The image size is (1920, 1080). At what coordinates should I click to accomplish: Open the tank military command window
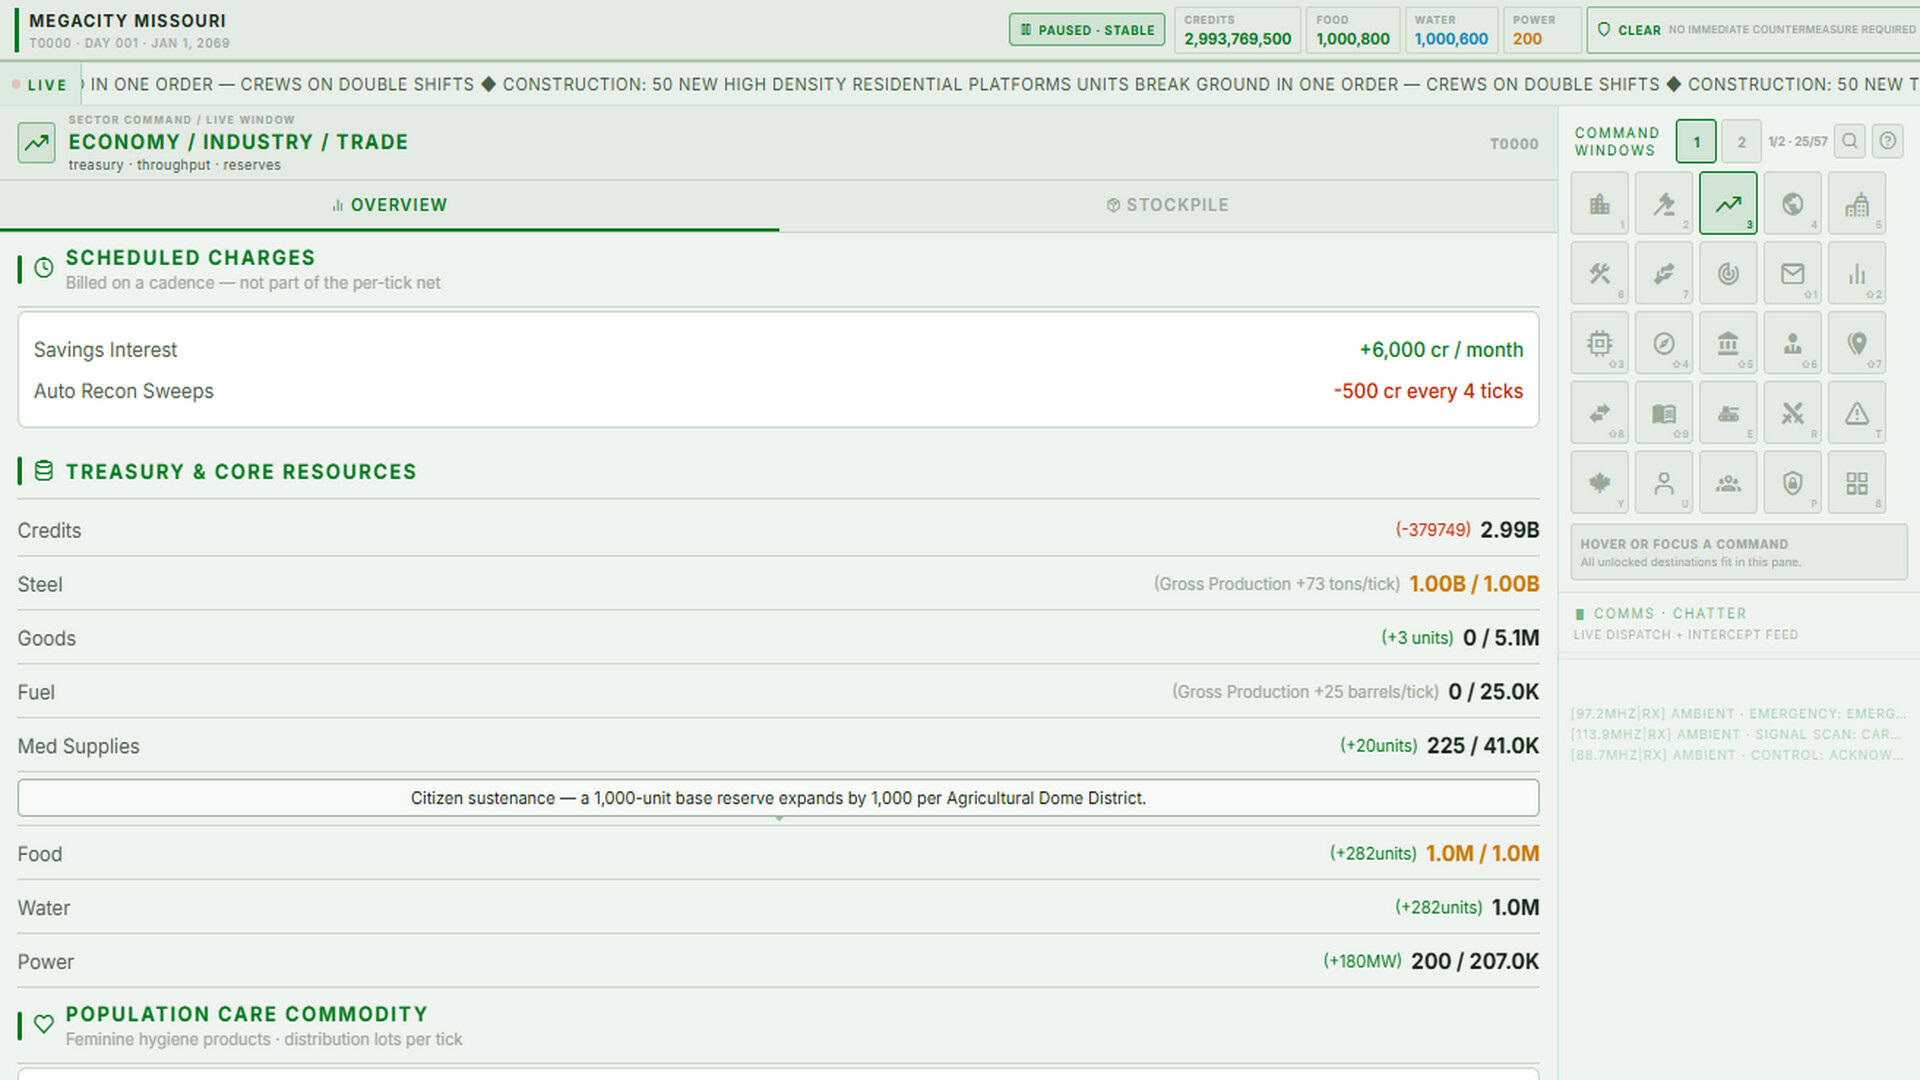pyautogui.click(x=1728, y=413)
